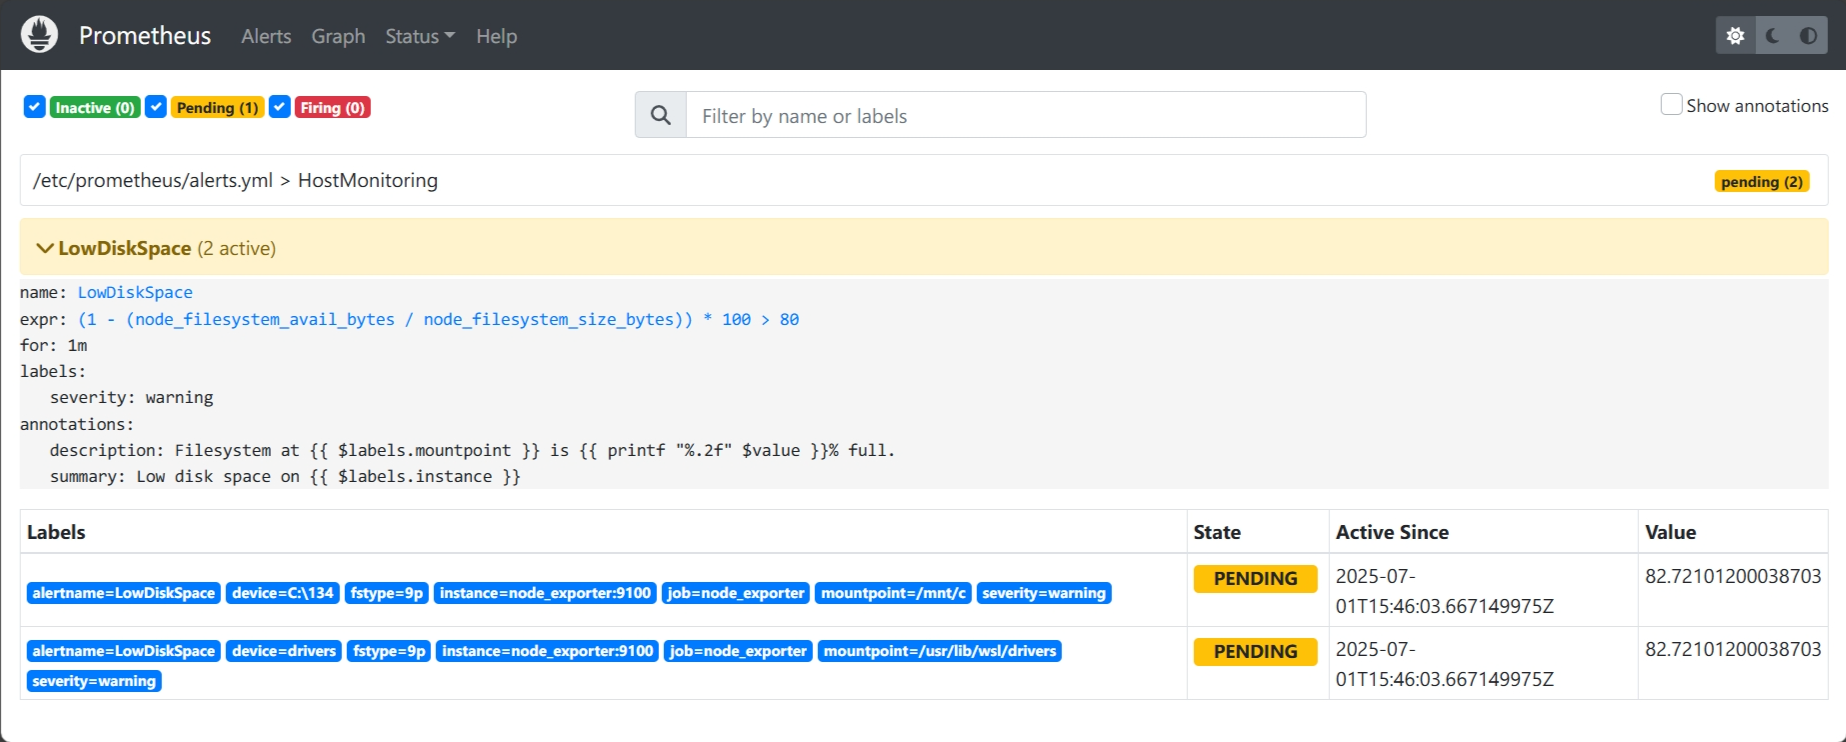Uncheck the Firing alerts checkbox
Viewport: 1846px width, 742px height.
click(x=280, y=107)
